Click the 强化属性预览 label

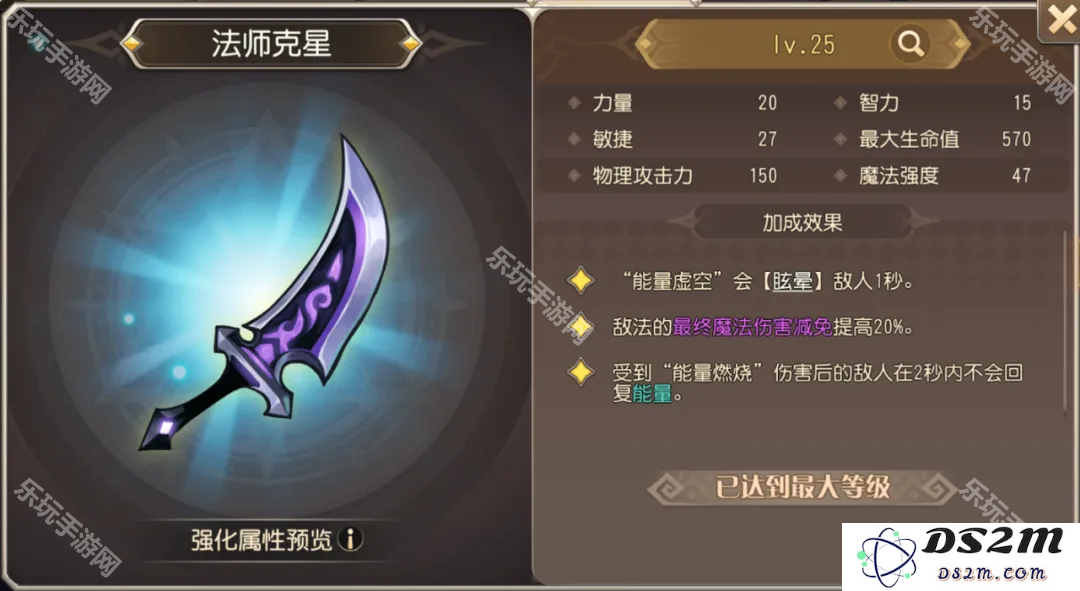[261, 539]
